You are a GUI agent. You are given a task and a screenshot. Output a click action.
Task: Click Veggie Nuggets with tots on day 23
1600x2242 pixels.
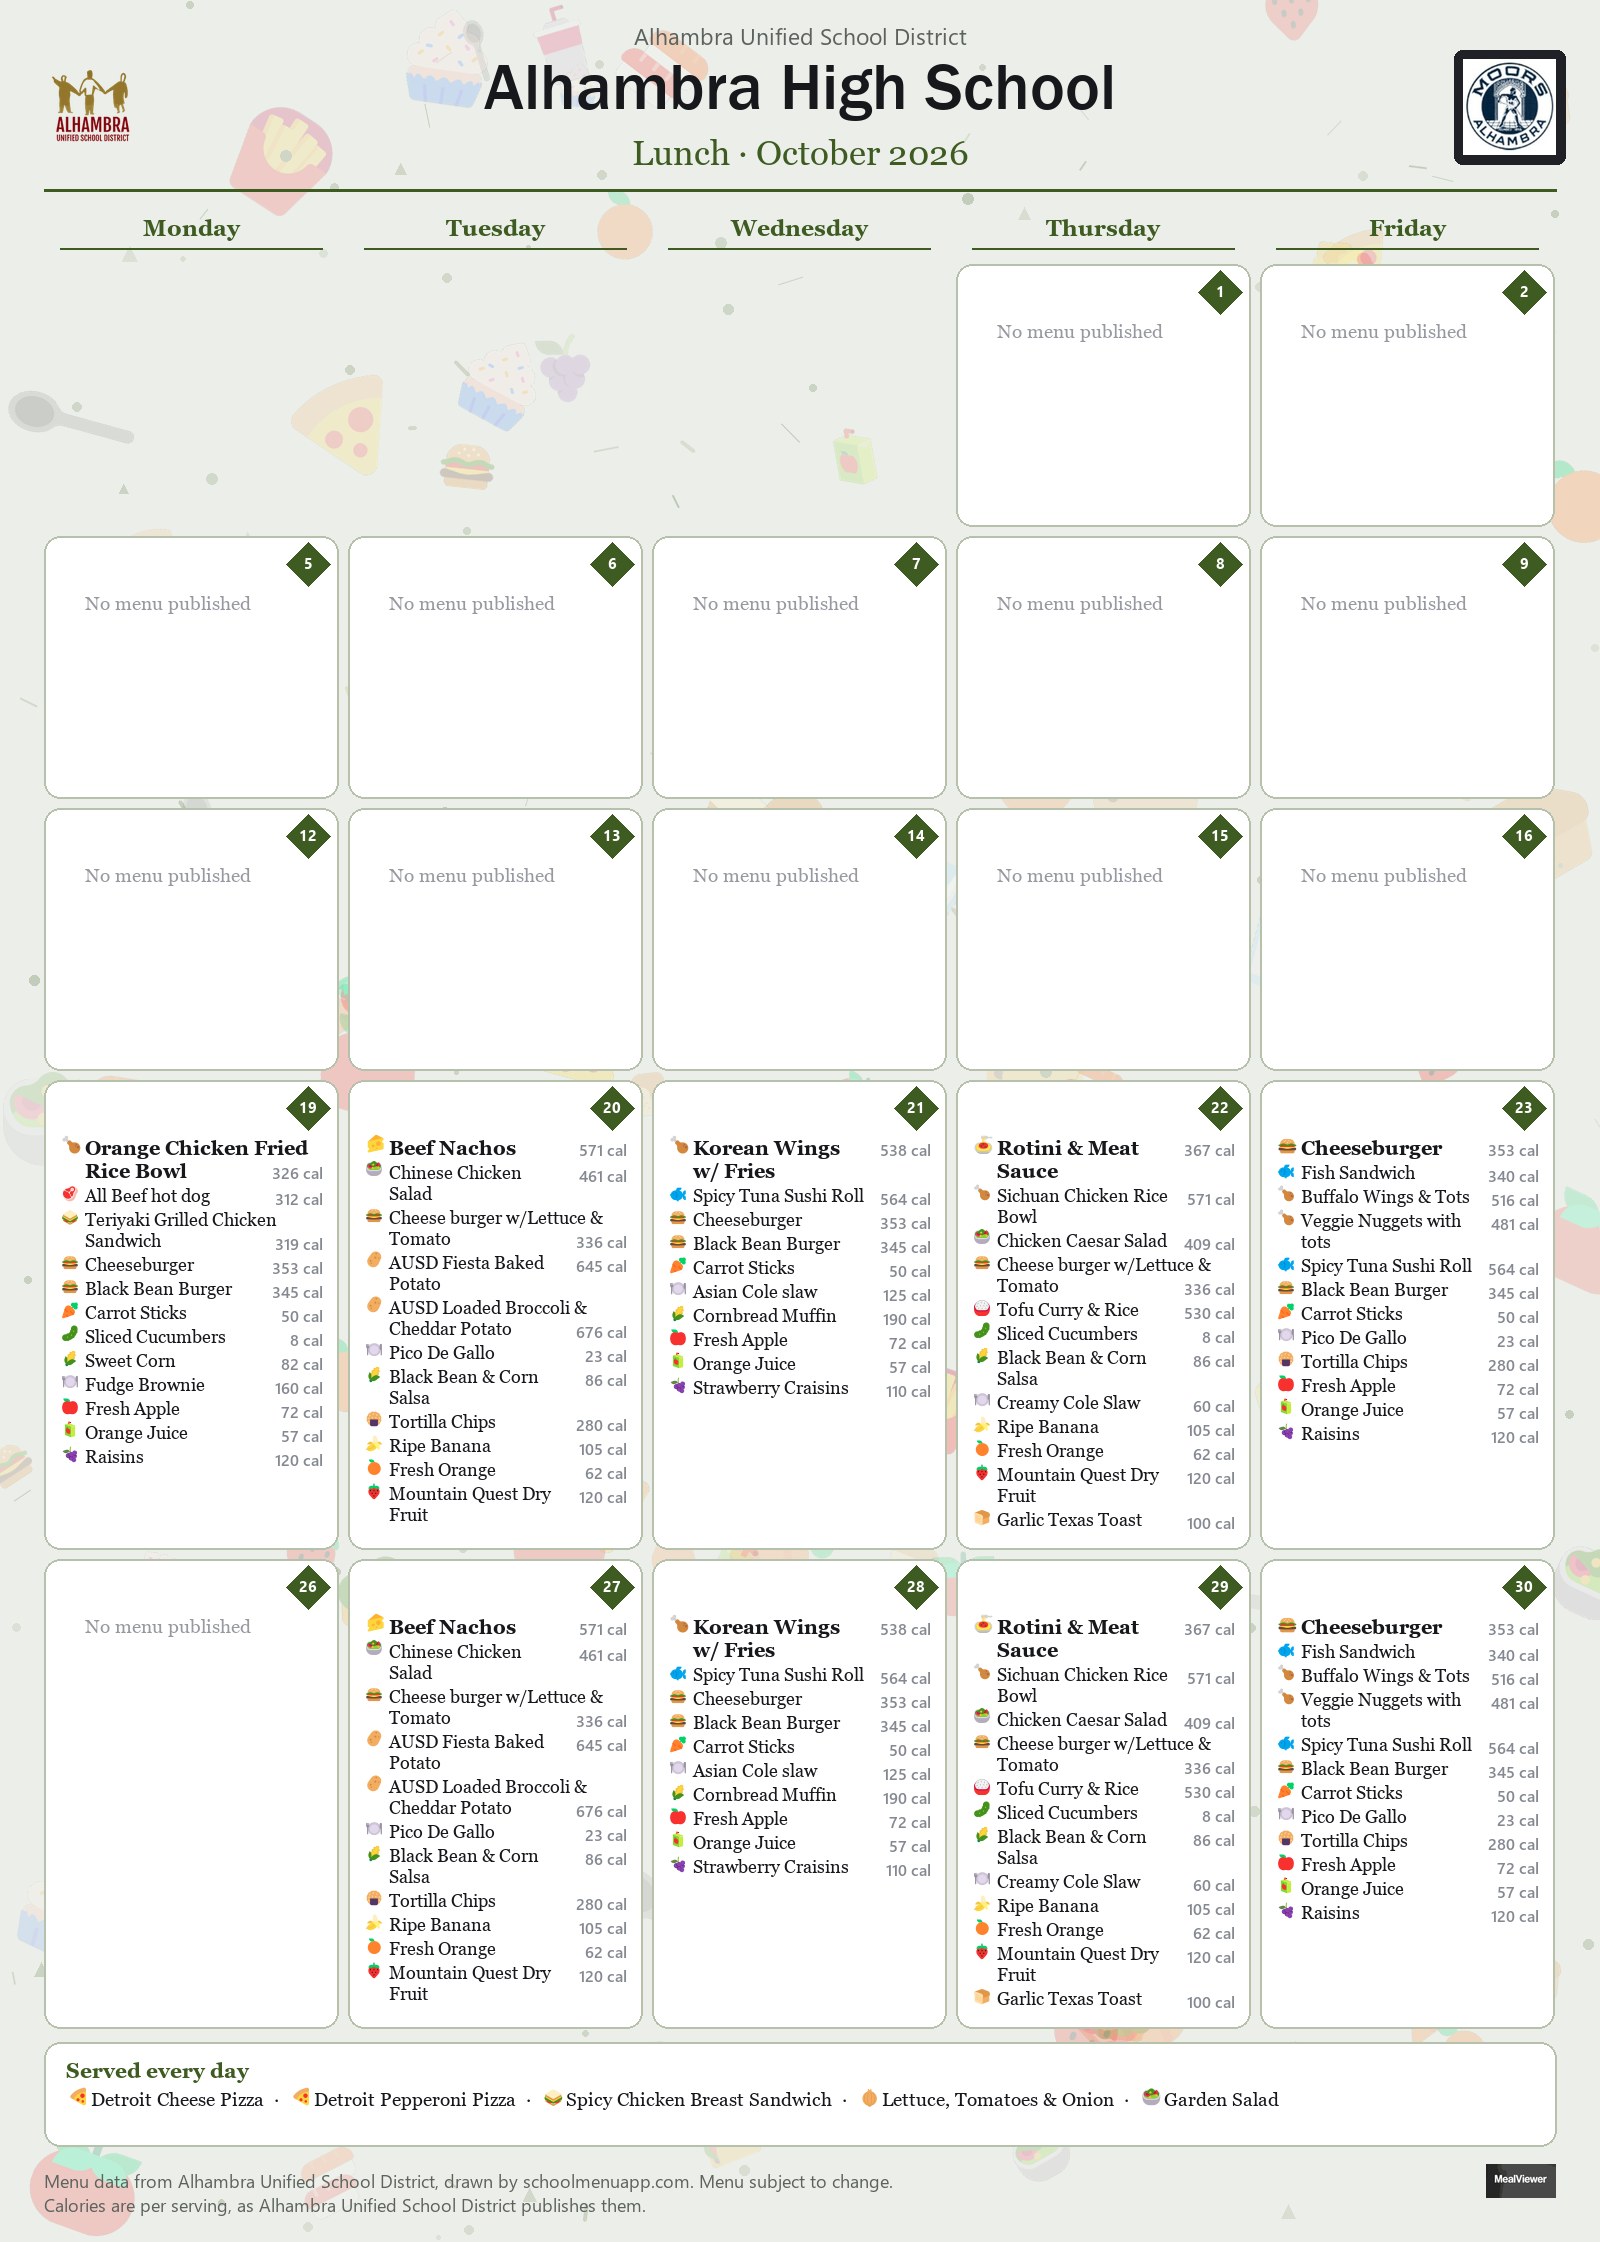1381,1231
